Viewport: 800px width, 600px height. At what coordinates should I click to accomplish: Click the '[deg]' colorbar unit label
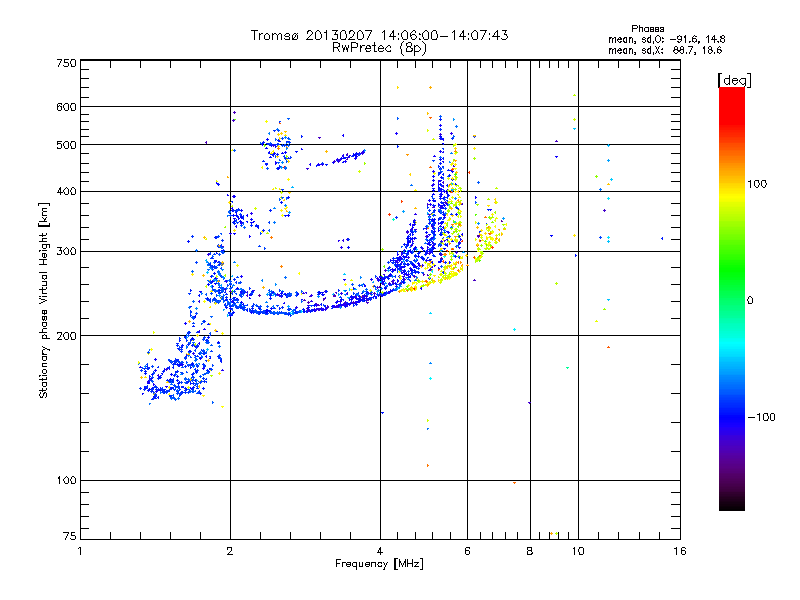coord(734,80)
